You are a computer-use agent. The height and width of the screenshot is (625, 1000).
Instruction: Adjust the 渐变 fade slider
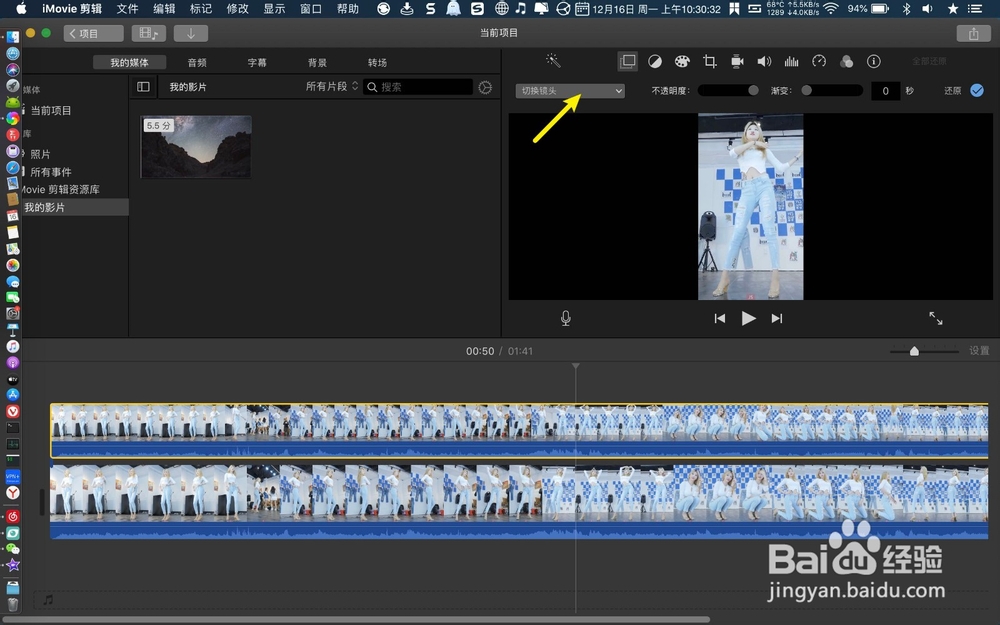tap(832, 91)
